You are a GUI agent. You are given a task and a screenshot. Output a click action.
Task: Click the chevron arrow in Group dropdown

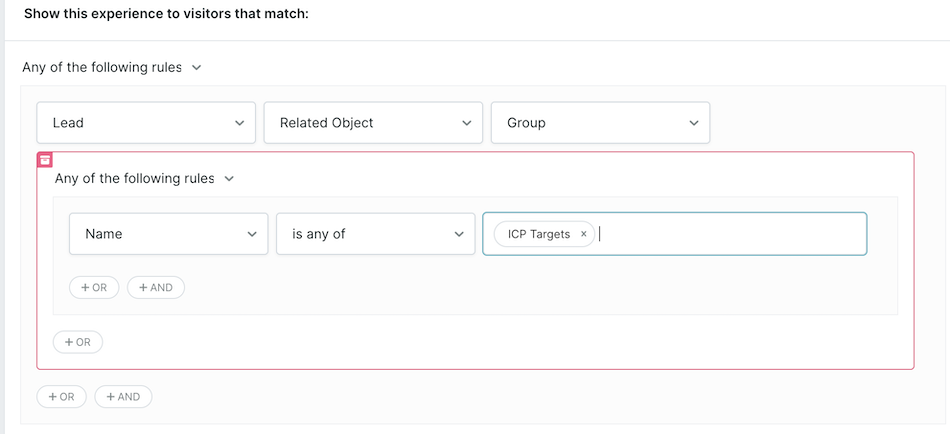click(694, 123)
